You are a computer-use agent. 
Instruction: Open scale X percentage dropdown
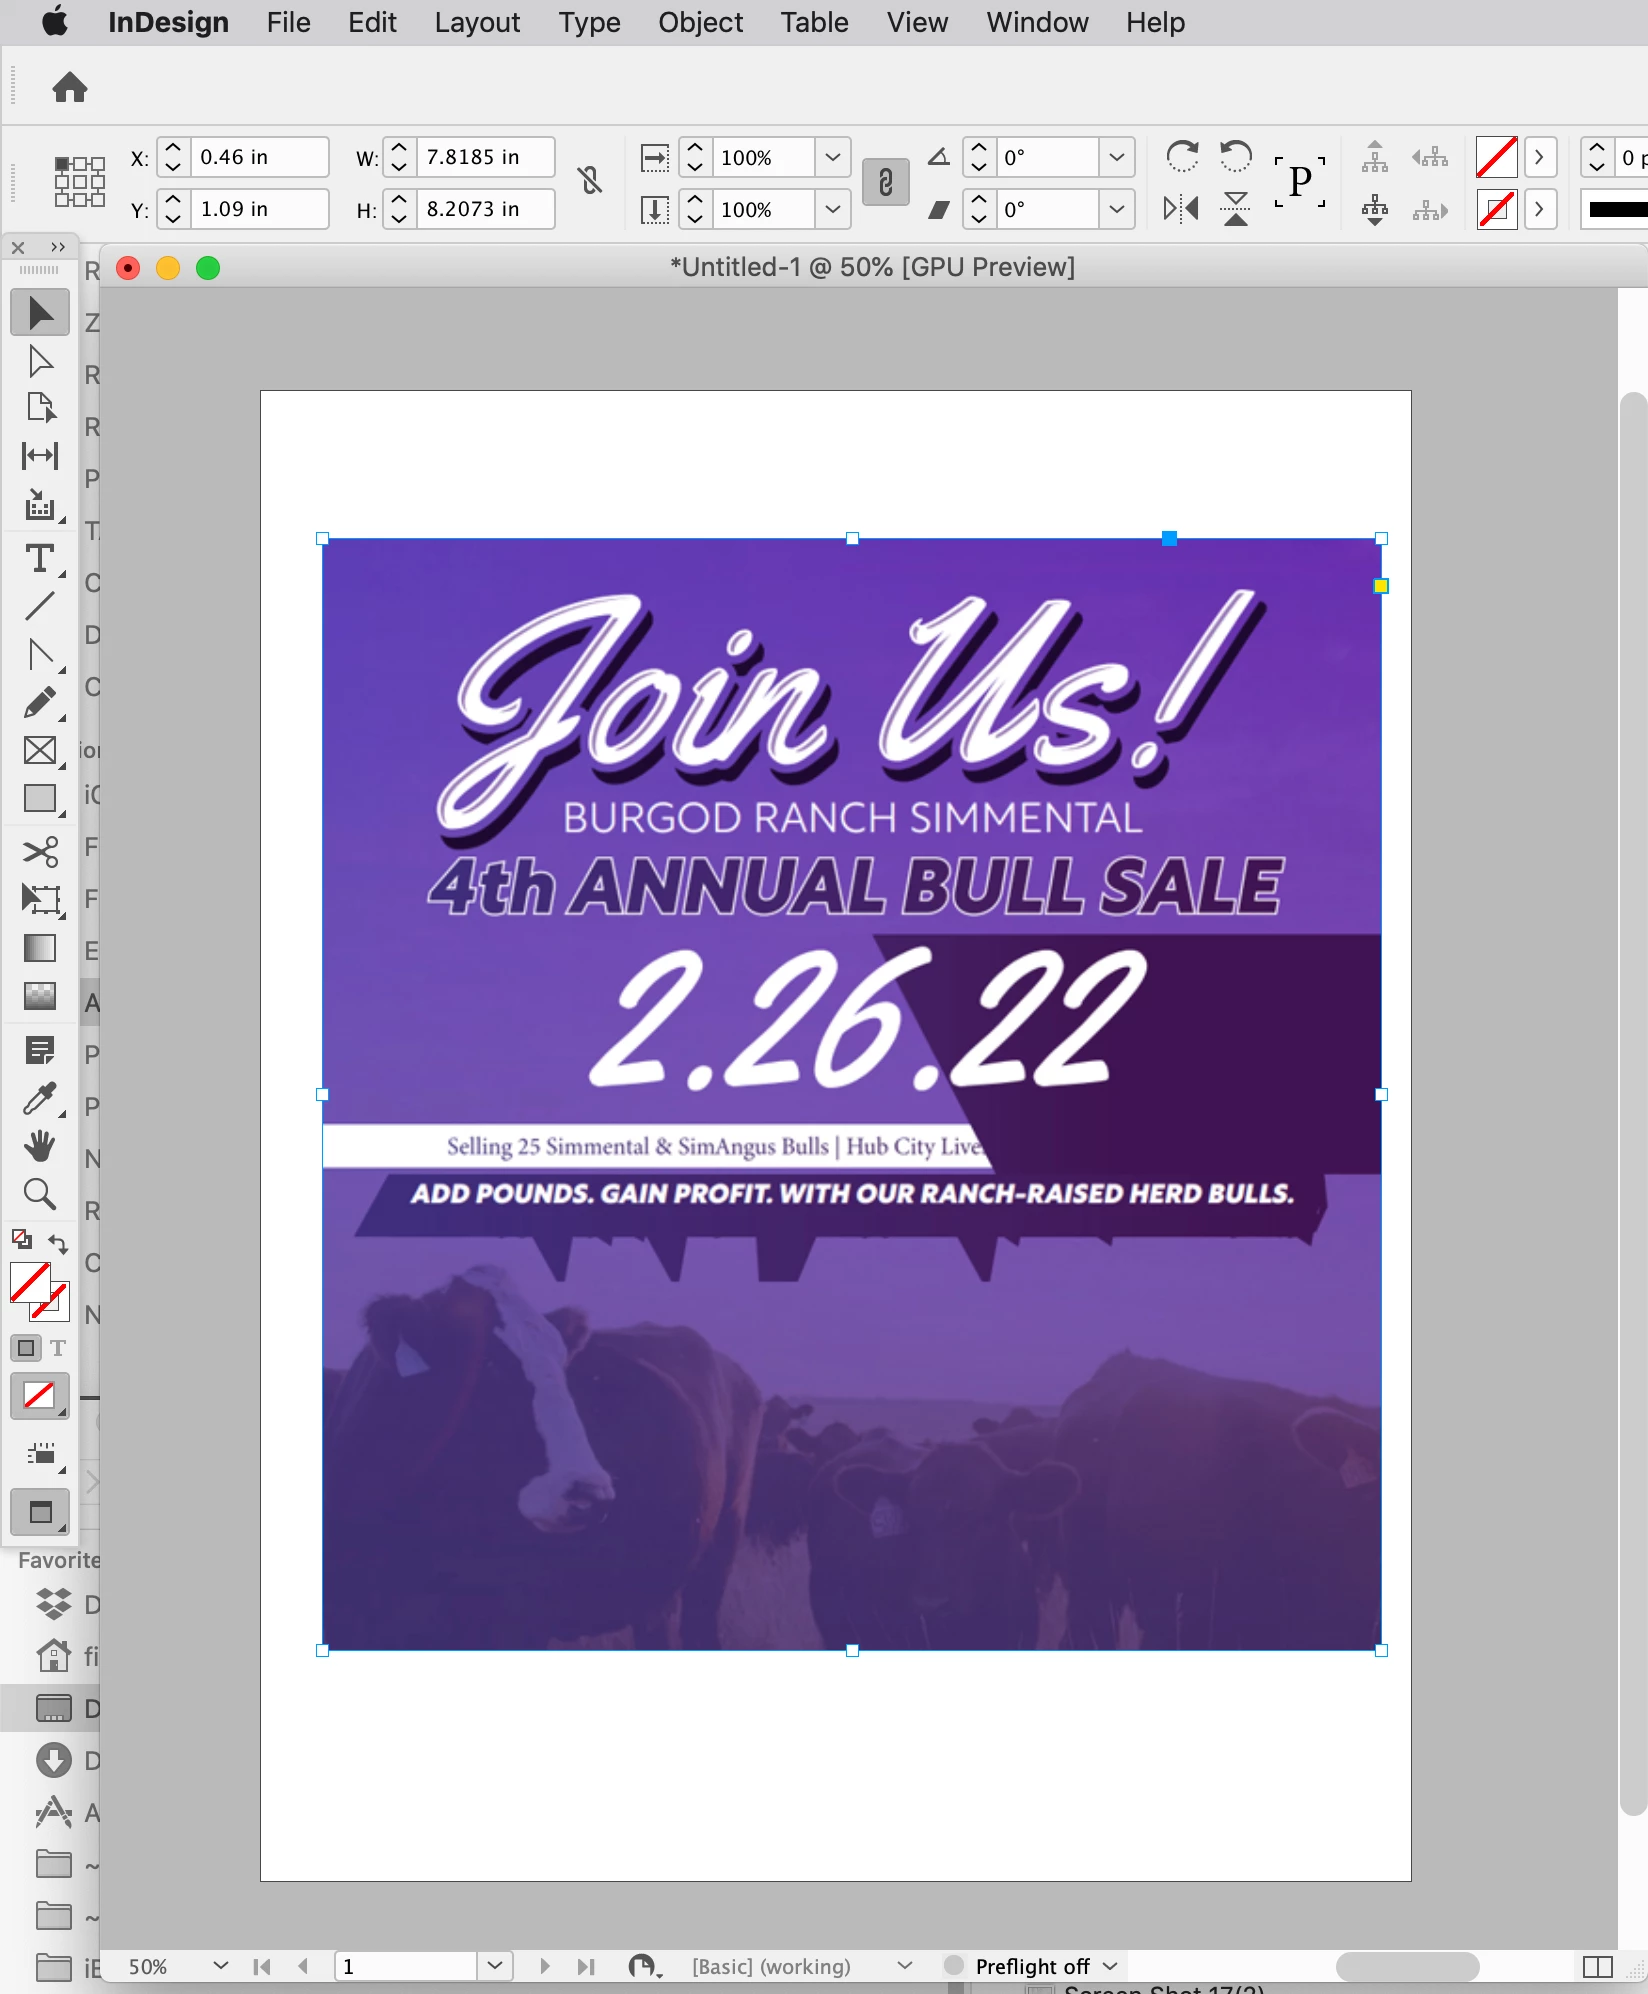tap(832, 157)
